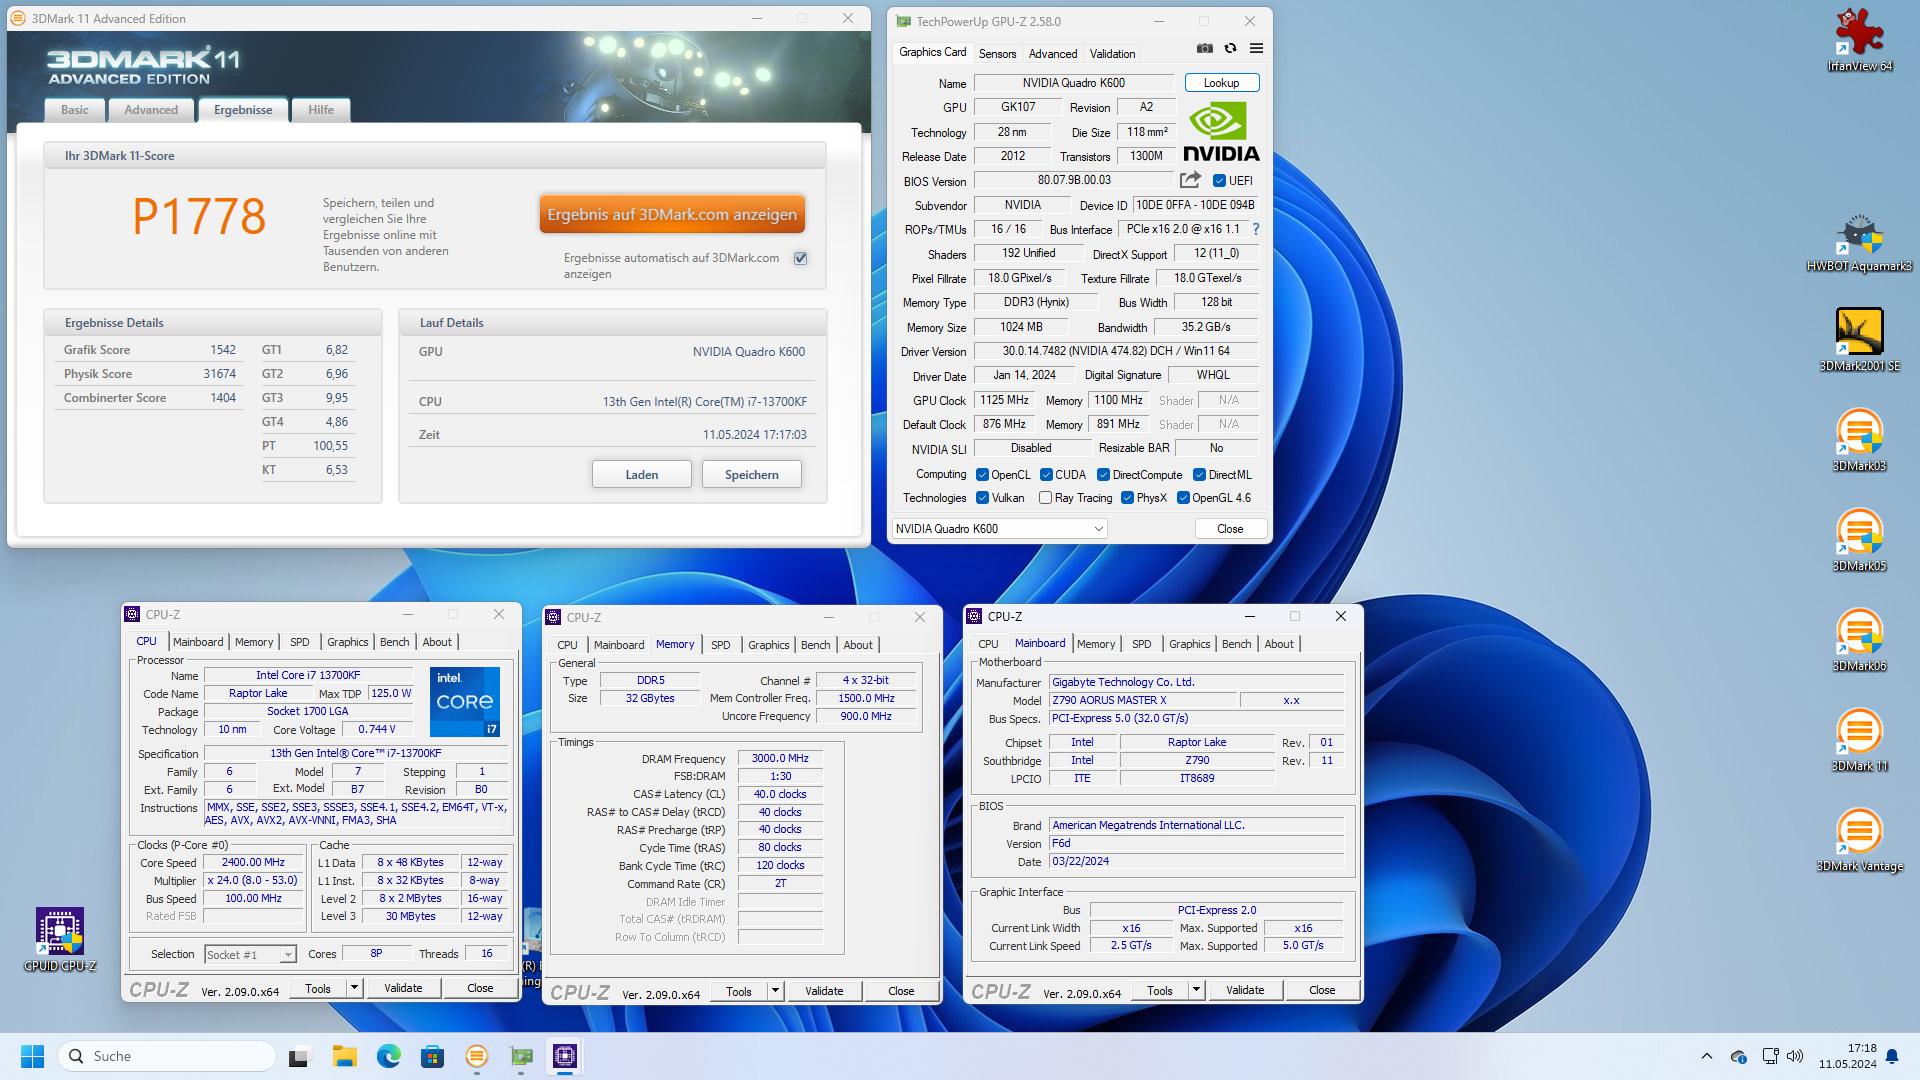The height and width of the screenshot is (1080, 1920).
Task: Toggle OpenCL checkbox
Action: [x=982, y=475]
